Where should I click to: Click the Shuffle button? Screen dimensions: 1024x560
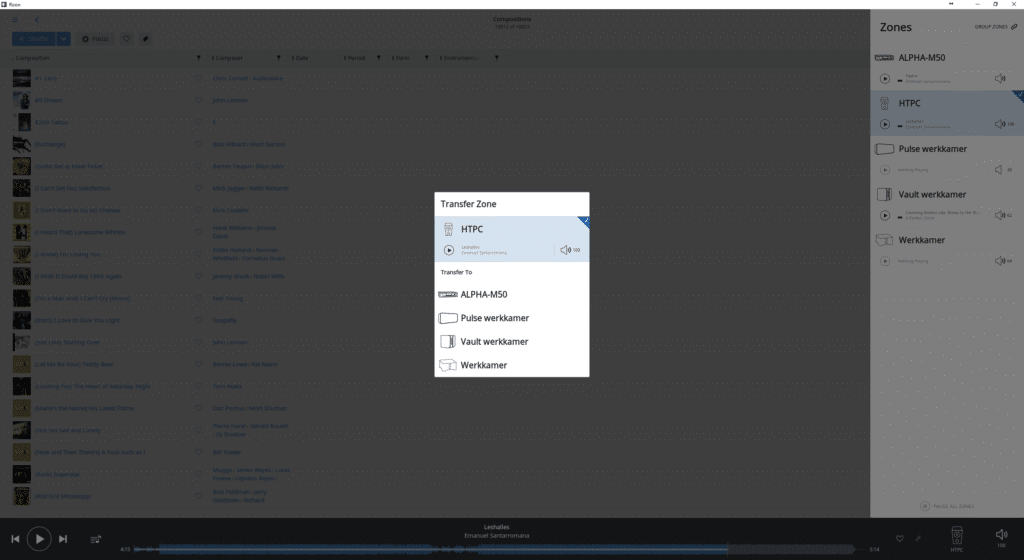coord(33,39)
